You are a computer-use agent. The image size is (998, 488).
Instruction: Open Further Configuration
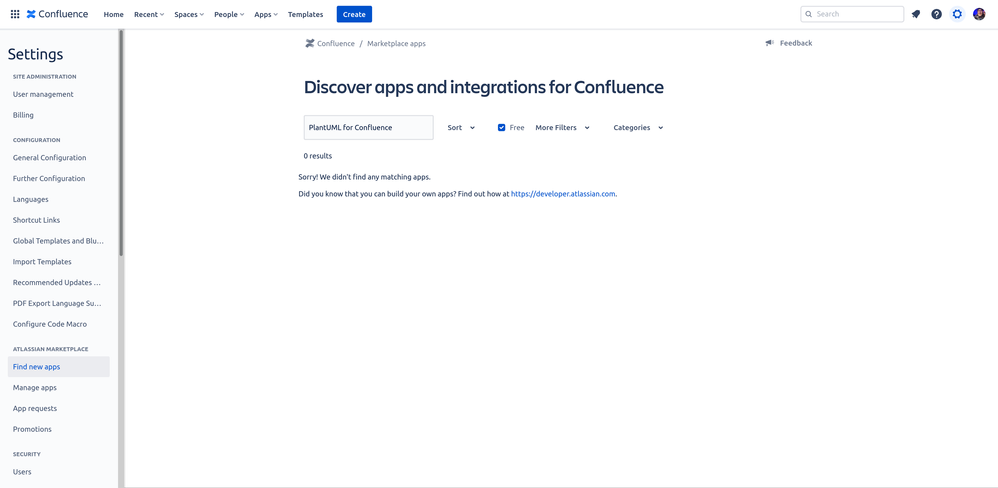click(49, 179)
